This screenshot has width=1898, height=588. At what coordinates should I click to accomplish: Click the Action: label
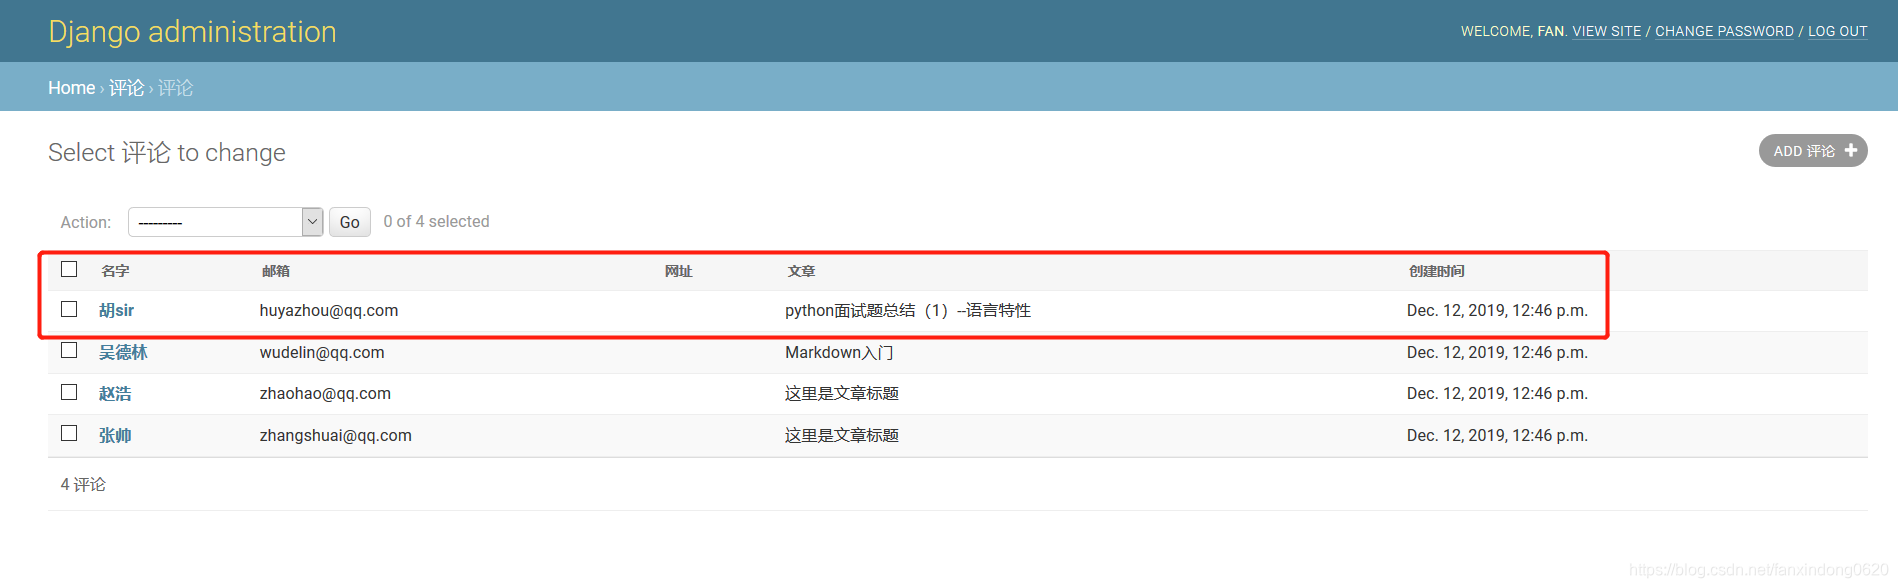tap(86, 222)
